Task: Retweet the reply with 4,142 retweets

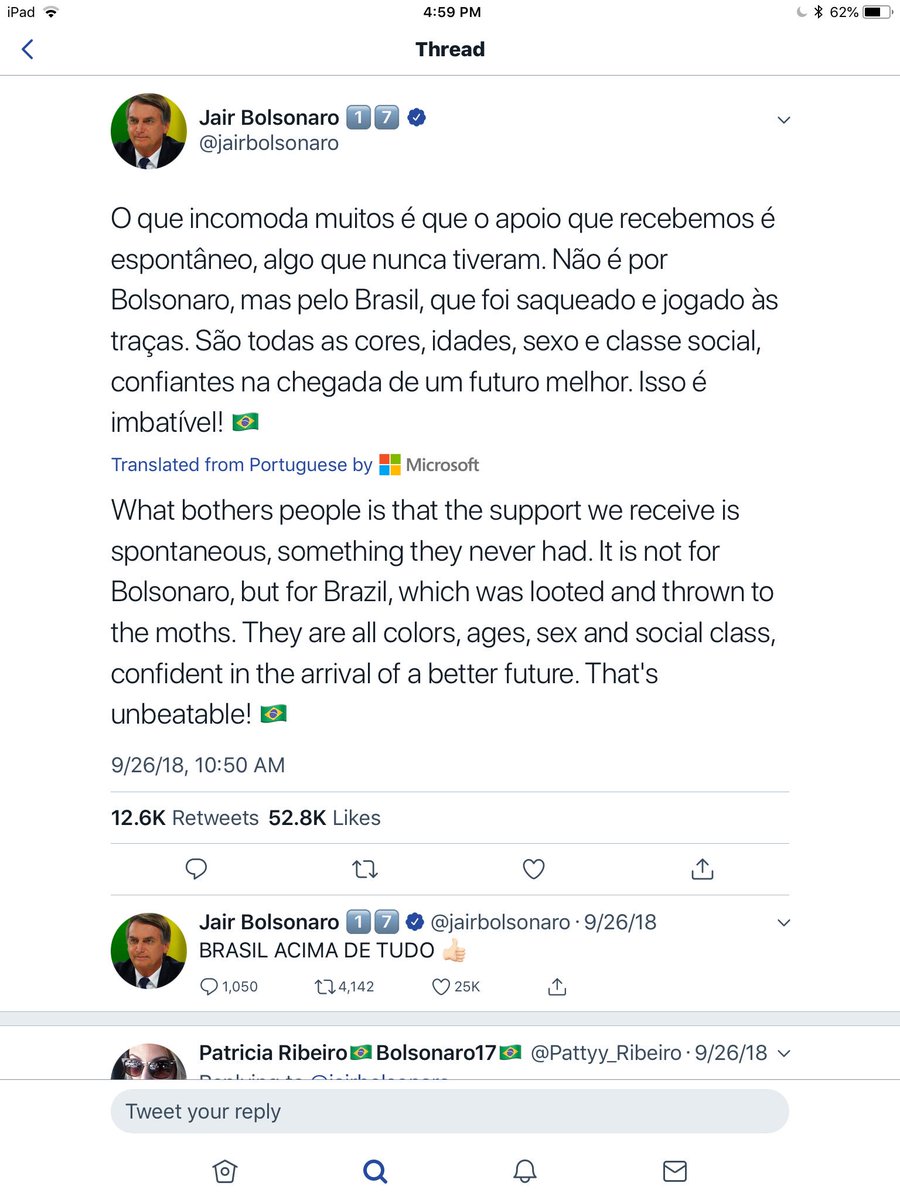Action: coord(344,986)
